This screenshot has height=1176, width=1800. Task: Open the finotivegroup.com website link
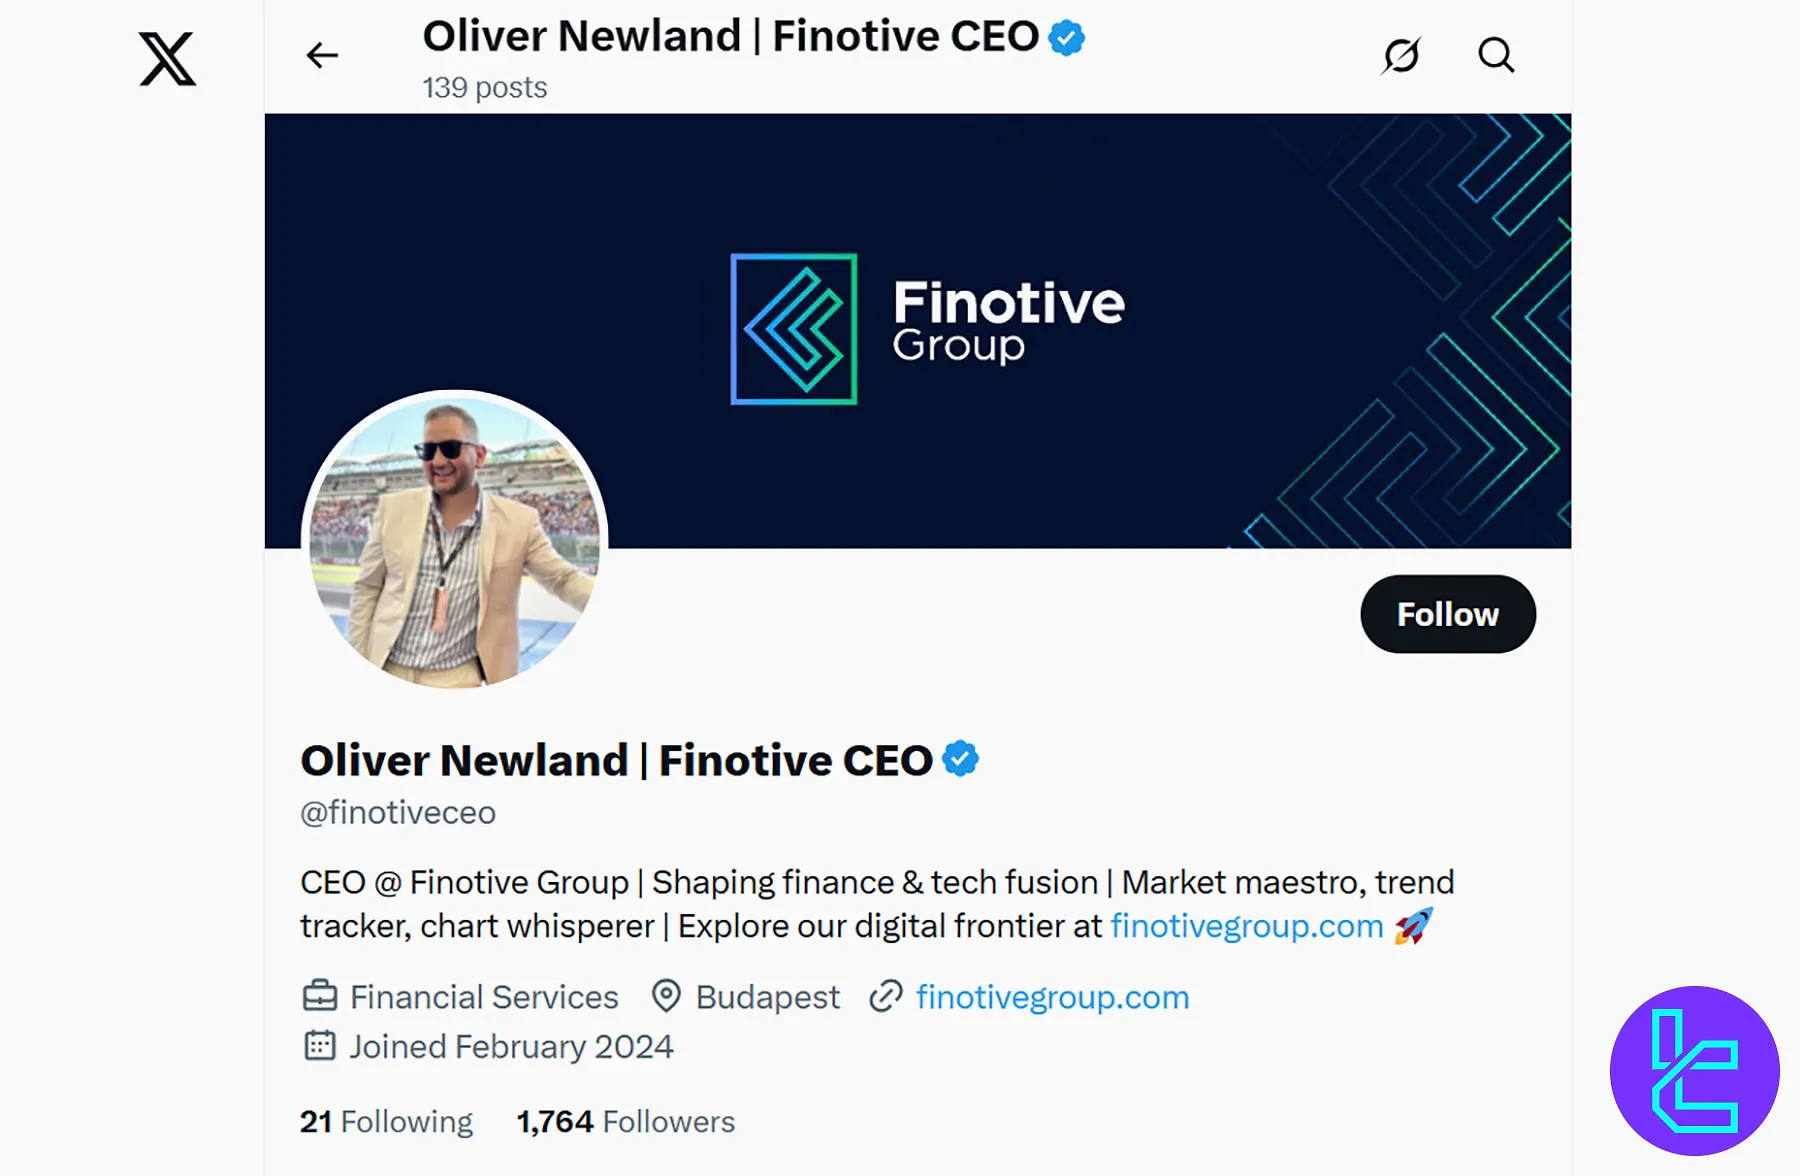[1051, 996]
